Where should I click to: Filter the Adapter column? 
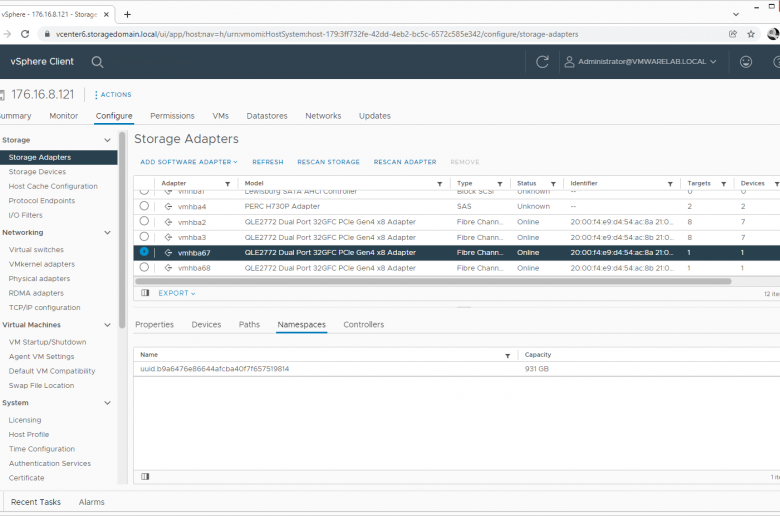pos(228,184)
